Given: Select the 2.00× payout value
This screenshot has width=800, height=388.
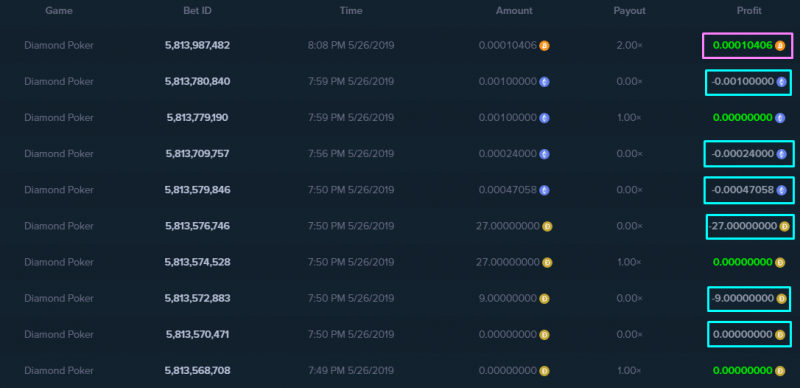Looking at the screenshot, I should pos(629,46).
